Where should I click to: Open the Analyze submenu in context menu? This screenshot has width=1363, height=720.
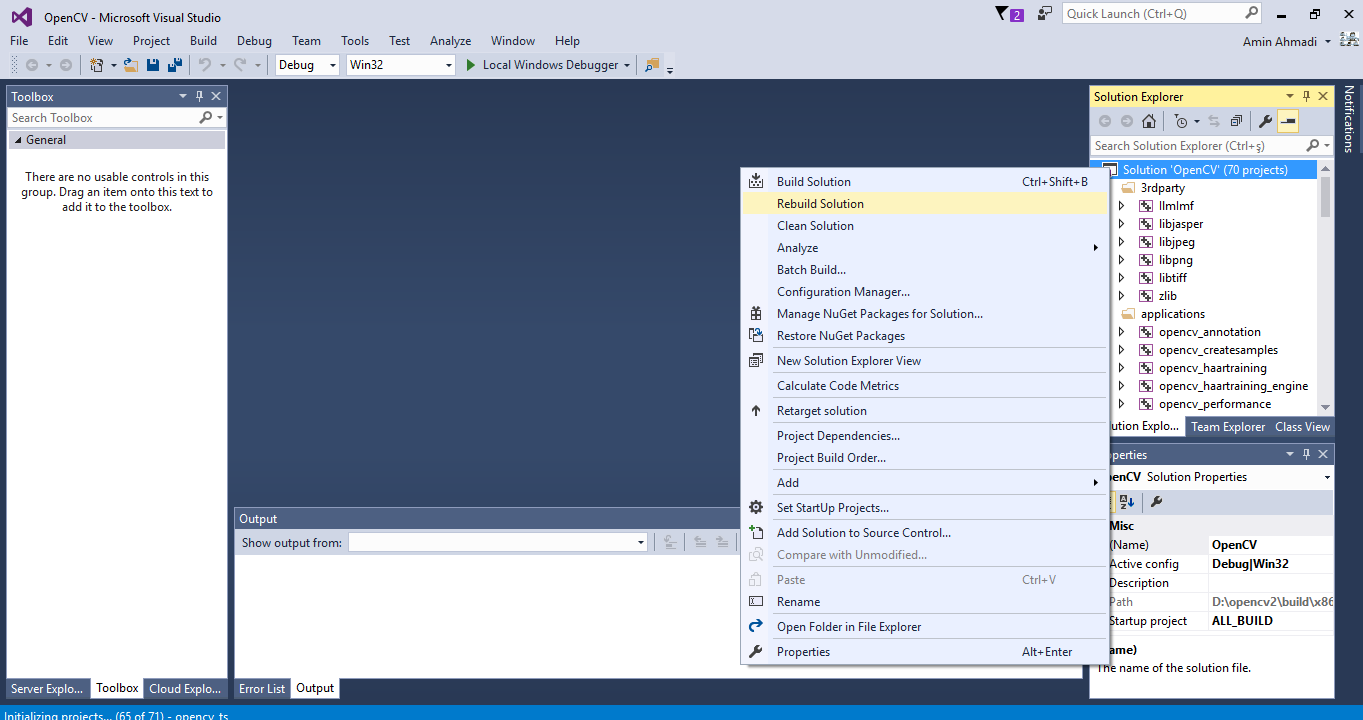[x=925, y=247]
